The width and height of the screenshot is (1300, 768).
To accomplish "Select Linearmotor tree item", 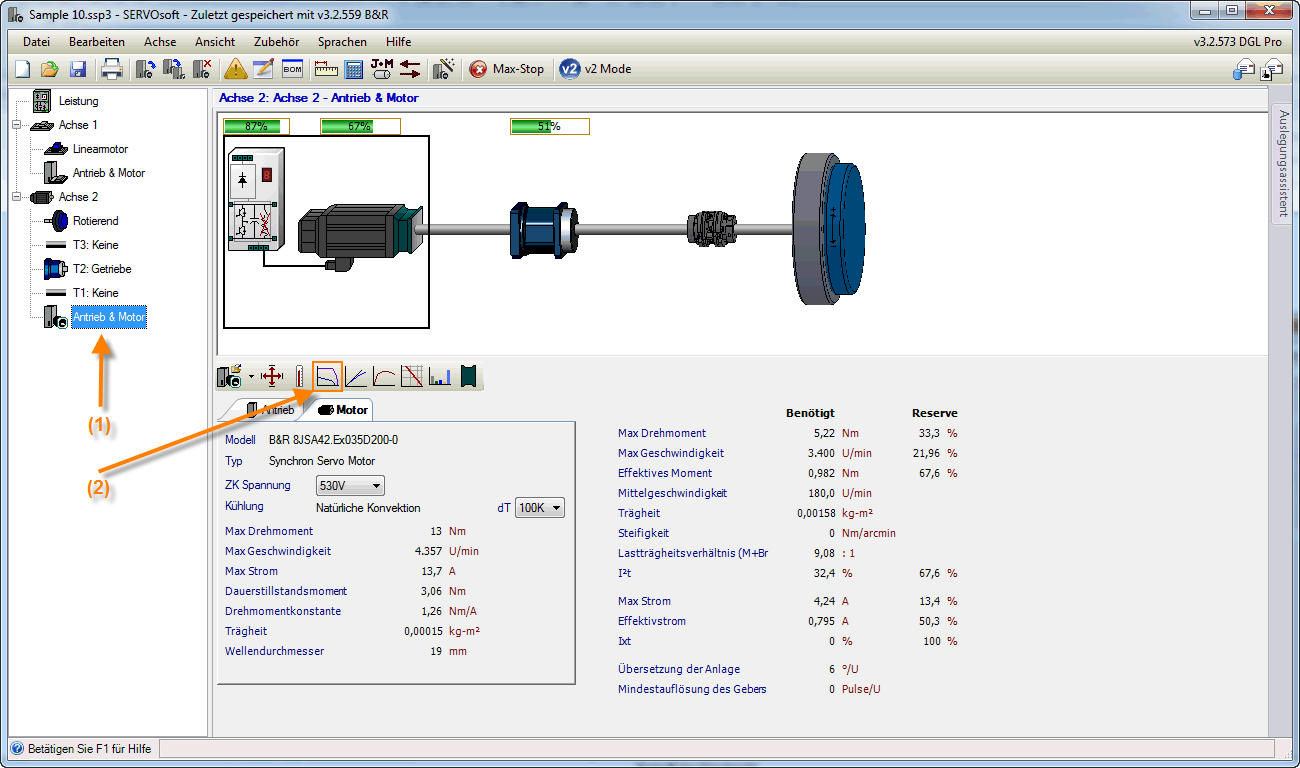I will (x=100, y=149).
